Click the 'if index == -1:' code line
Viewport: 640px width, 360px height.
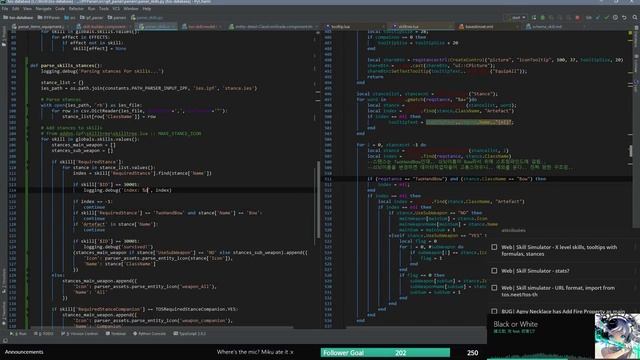point(92,201)
